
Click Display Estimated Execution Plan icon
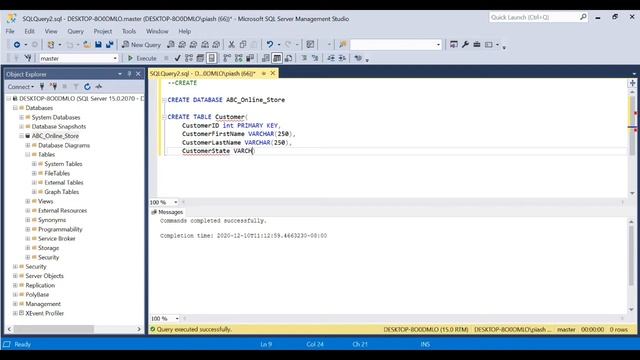189,58
